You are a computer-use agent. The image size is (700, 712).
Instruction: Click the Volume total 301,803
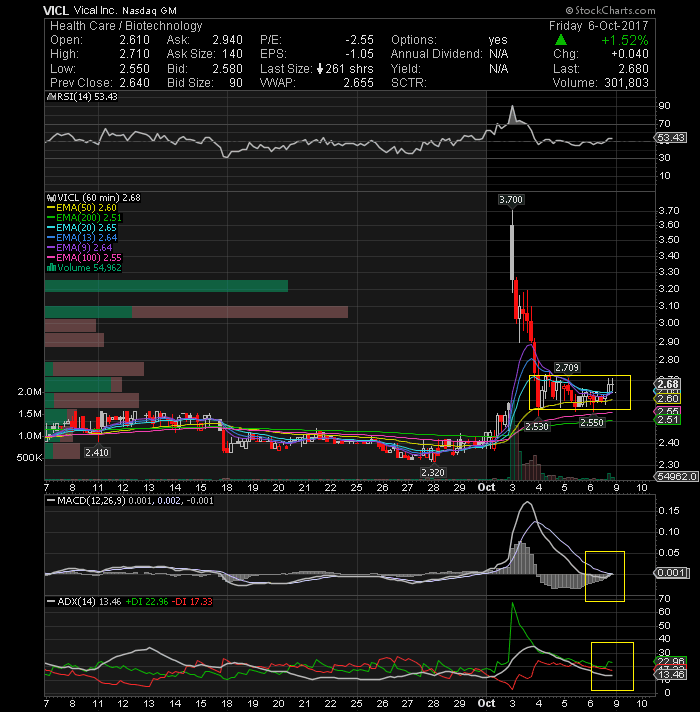[x=626, y=83]
